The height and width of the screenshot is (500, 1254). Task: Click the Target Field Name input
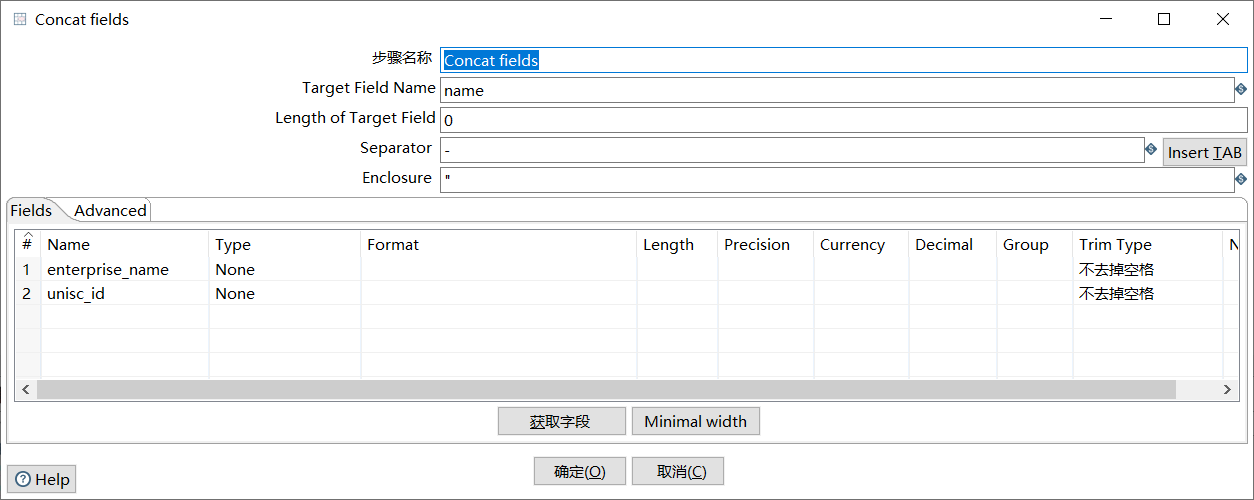click(837, 90)
